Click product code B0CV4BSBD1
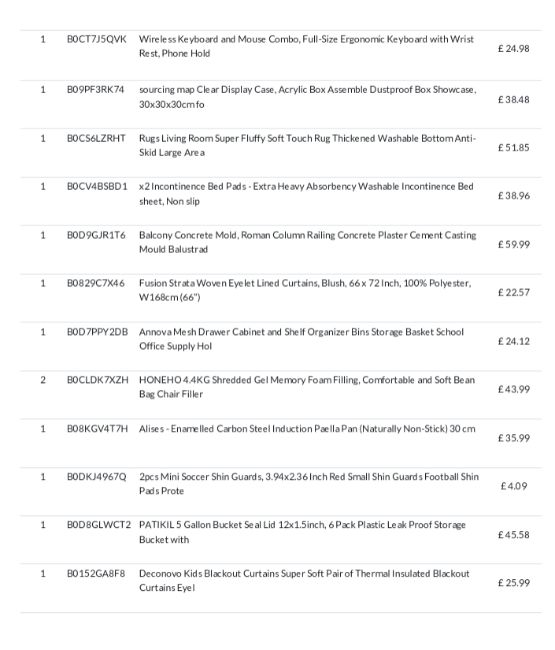555x650 pixels. point(97,187)
